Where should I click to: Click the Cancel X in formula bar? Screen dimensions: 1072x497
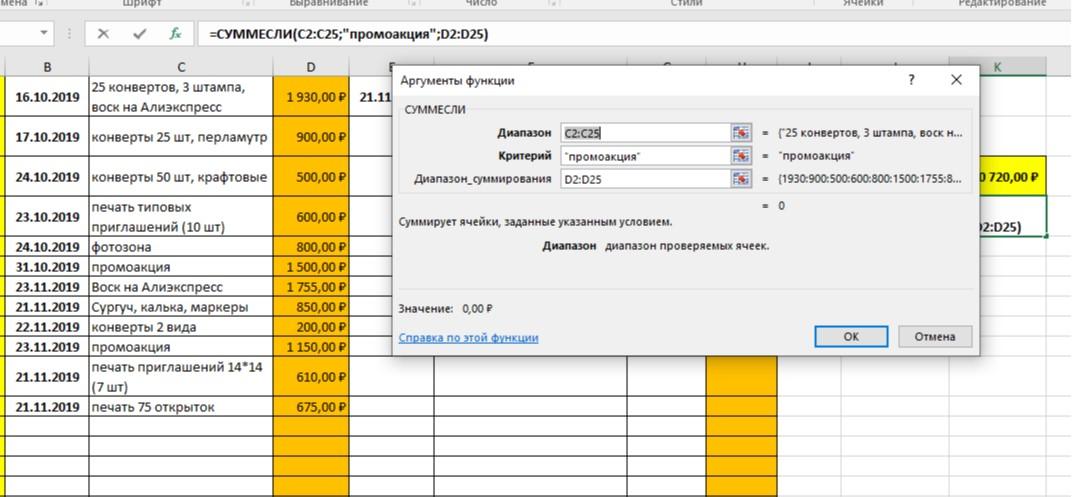(103, 34)
